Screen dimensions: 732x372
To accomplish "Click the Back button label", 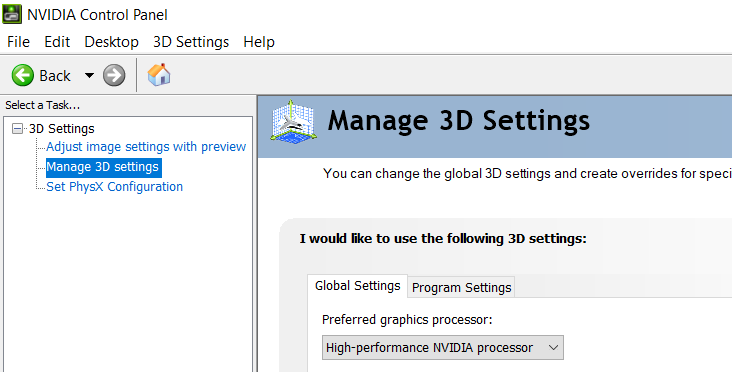I will (55, 76).
